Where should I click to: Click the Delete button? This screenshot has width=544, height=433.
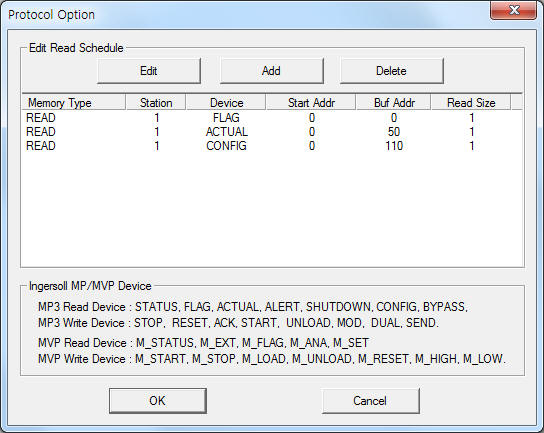point(392,71)
